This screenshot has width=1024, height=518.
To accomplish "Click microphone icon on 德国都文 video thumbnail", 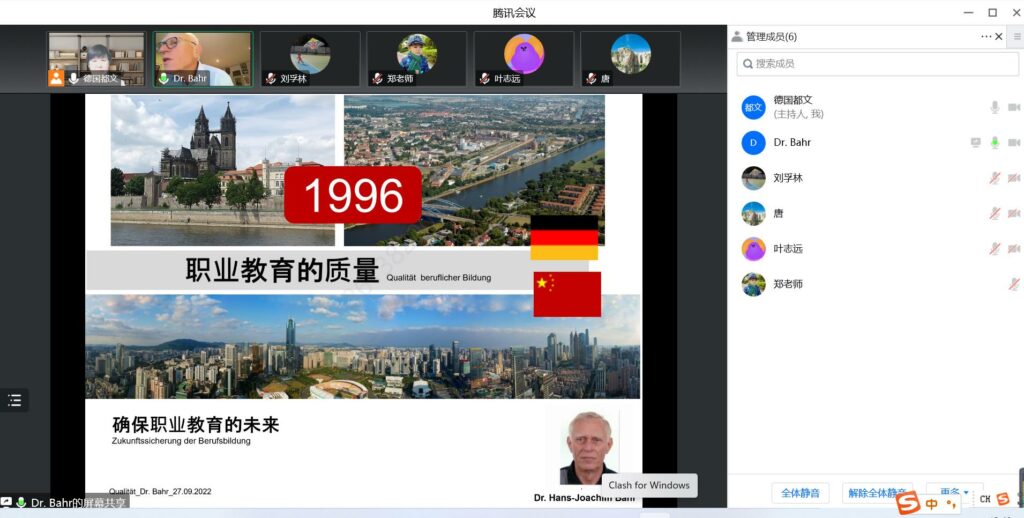I will point(74,78).
